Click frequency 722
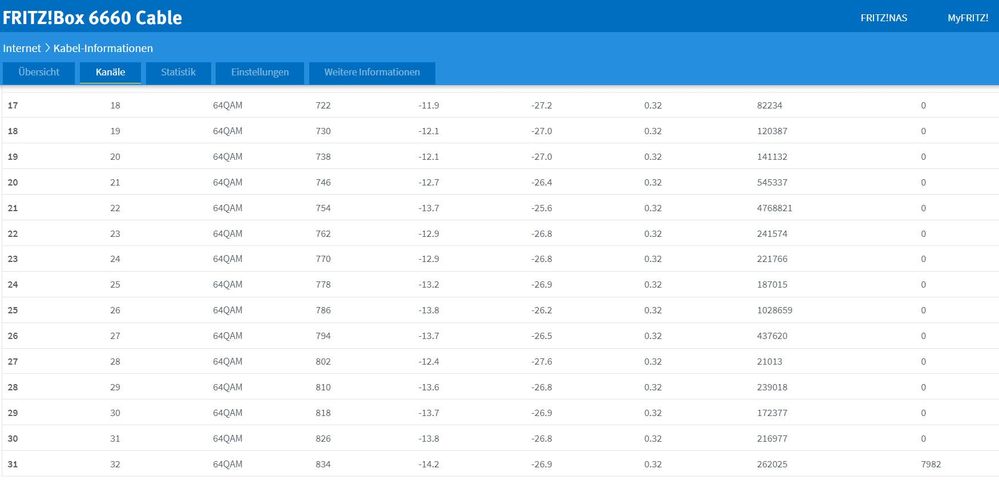This screenshot has height=484, width=999. 323,106
